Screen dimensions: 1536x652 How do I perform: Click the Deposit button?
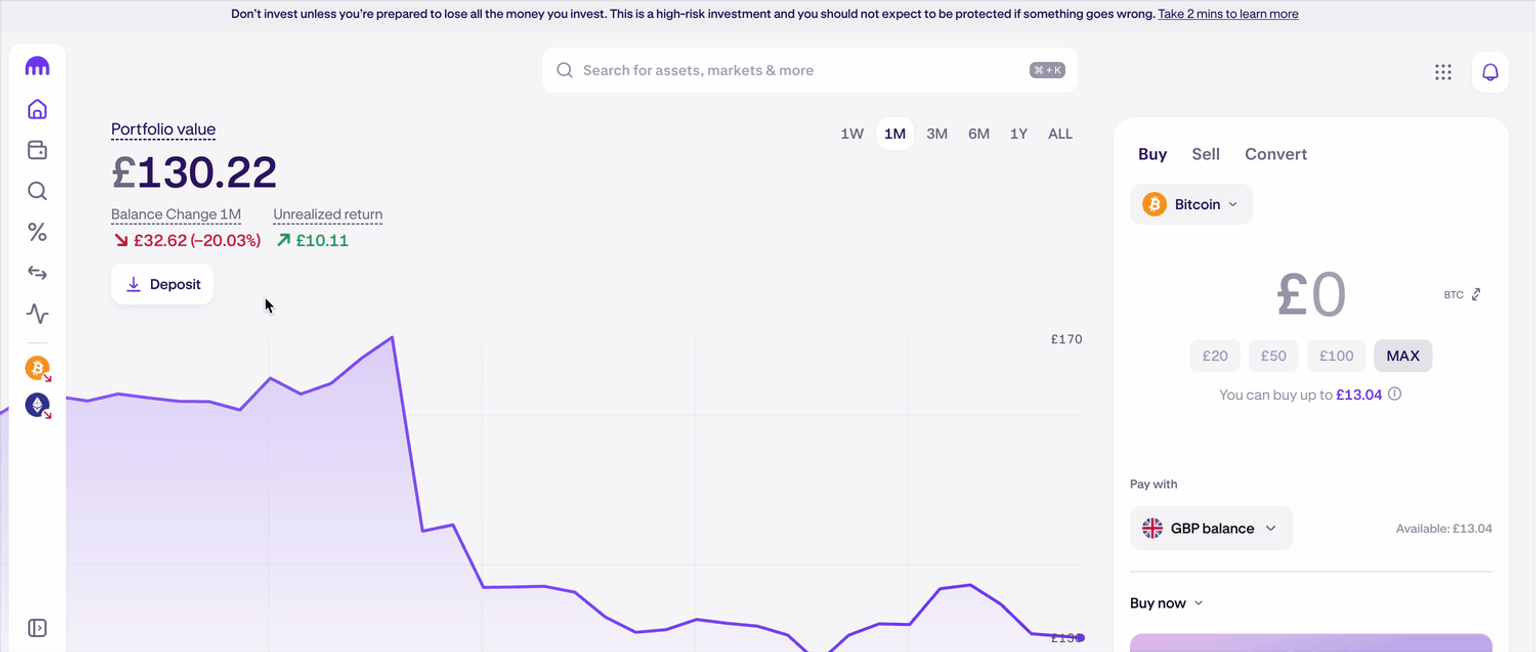(162, 285)
